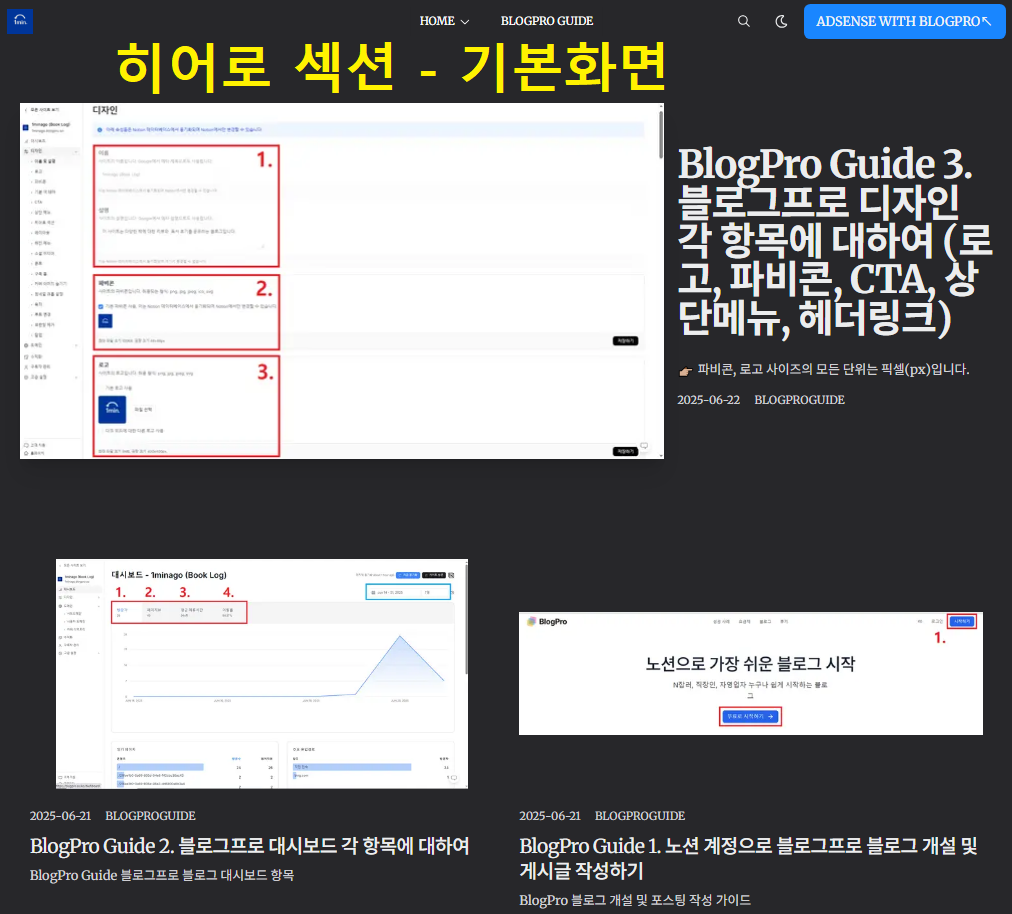Click the 2025-06-22 date text
Screen dimensions: 1012x914
click(709, 400)
